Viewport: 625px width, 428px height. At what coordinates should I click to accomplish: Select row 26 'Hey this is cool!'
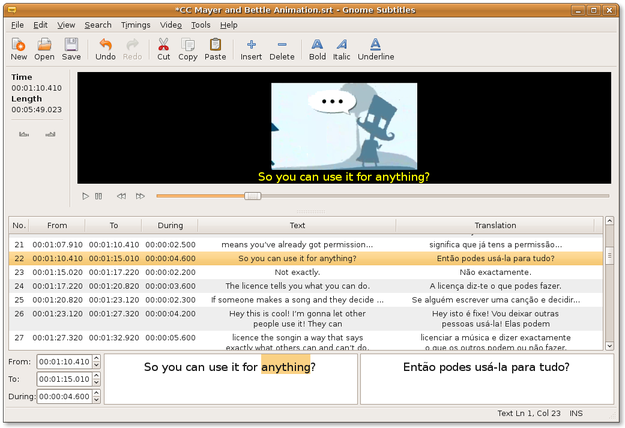306,318
